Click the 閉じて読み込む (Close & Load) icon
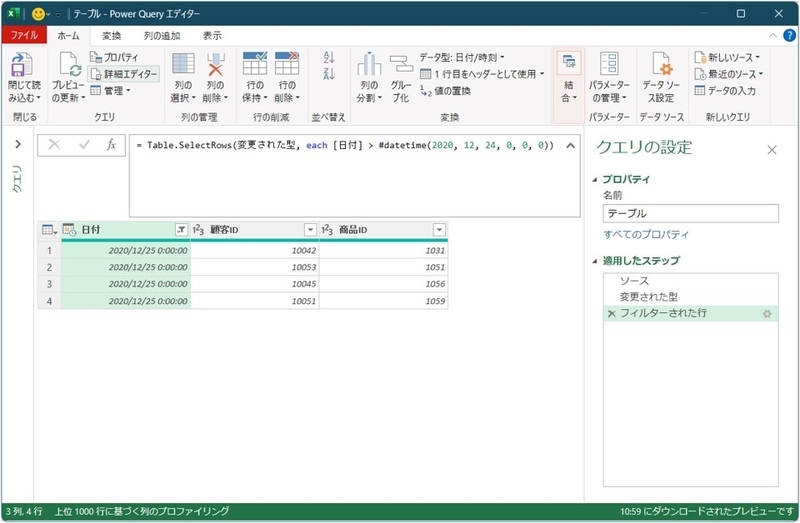Image resolution: width=800 pixels, height=523 pixels. 22,65
